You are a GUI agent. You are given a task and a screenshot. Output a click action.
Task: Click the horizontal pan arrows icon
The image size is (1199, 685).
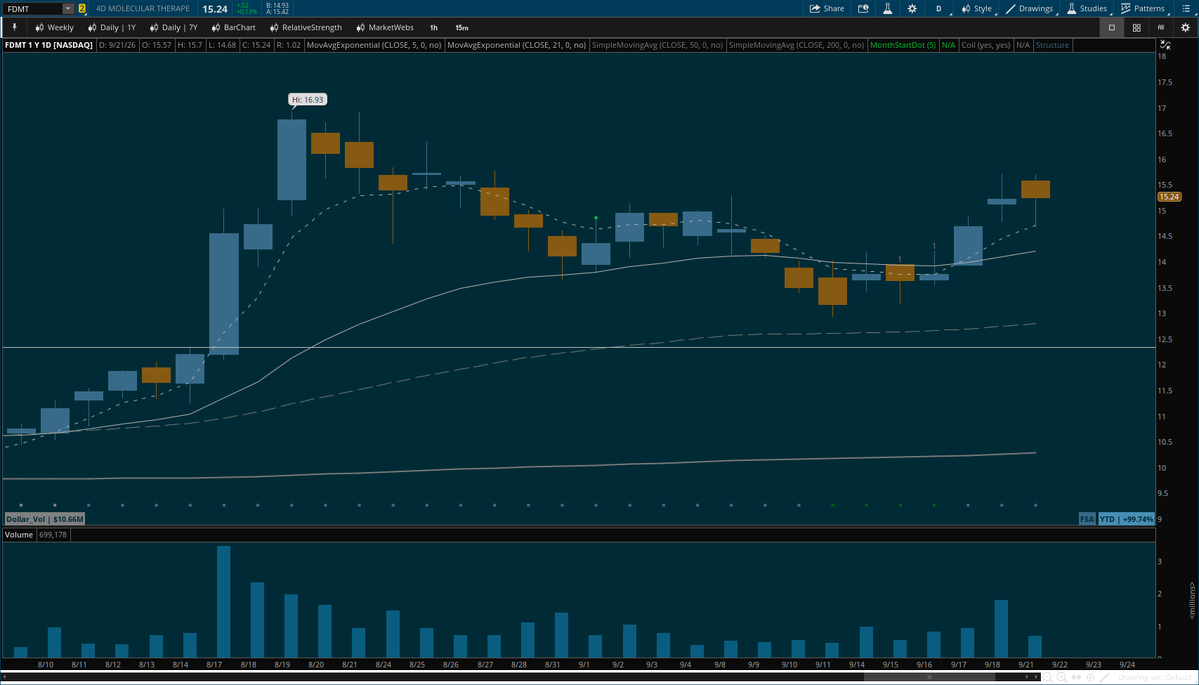1077,677
